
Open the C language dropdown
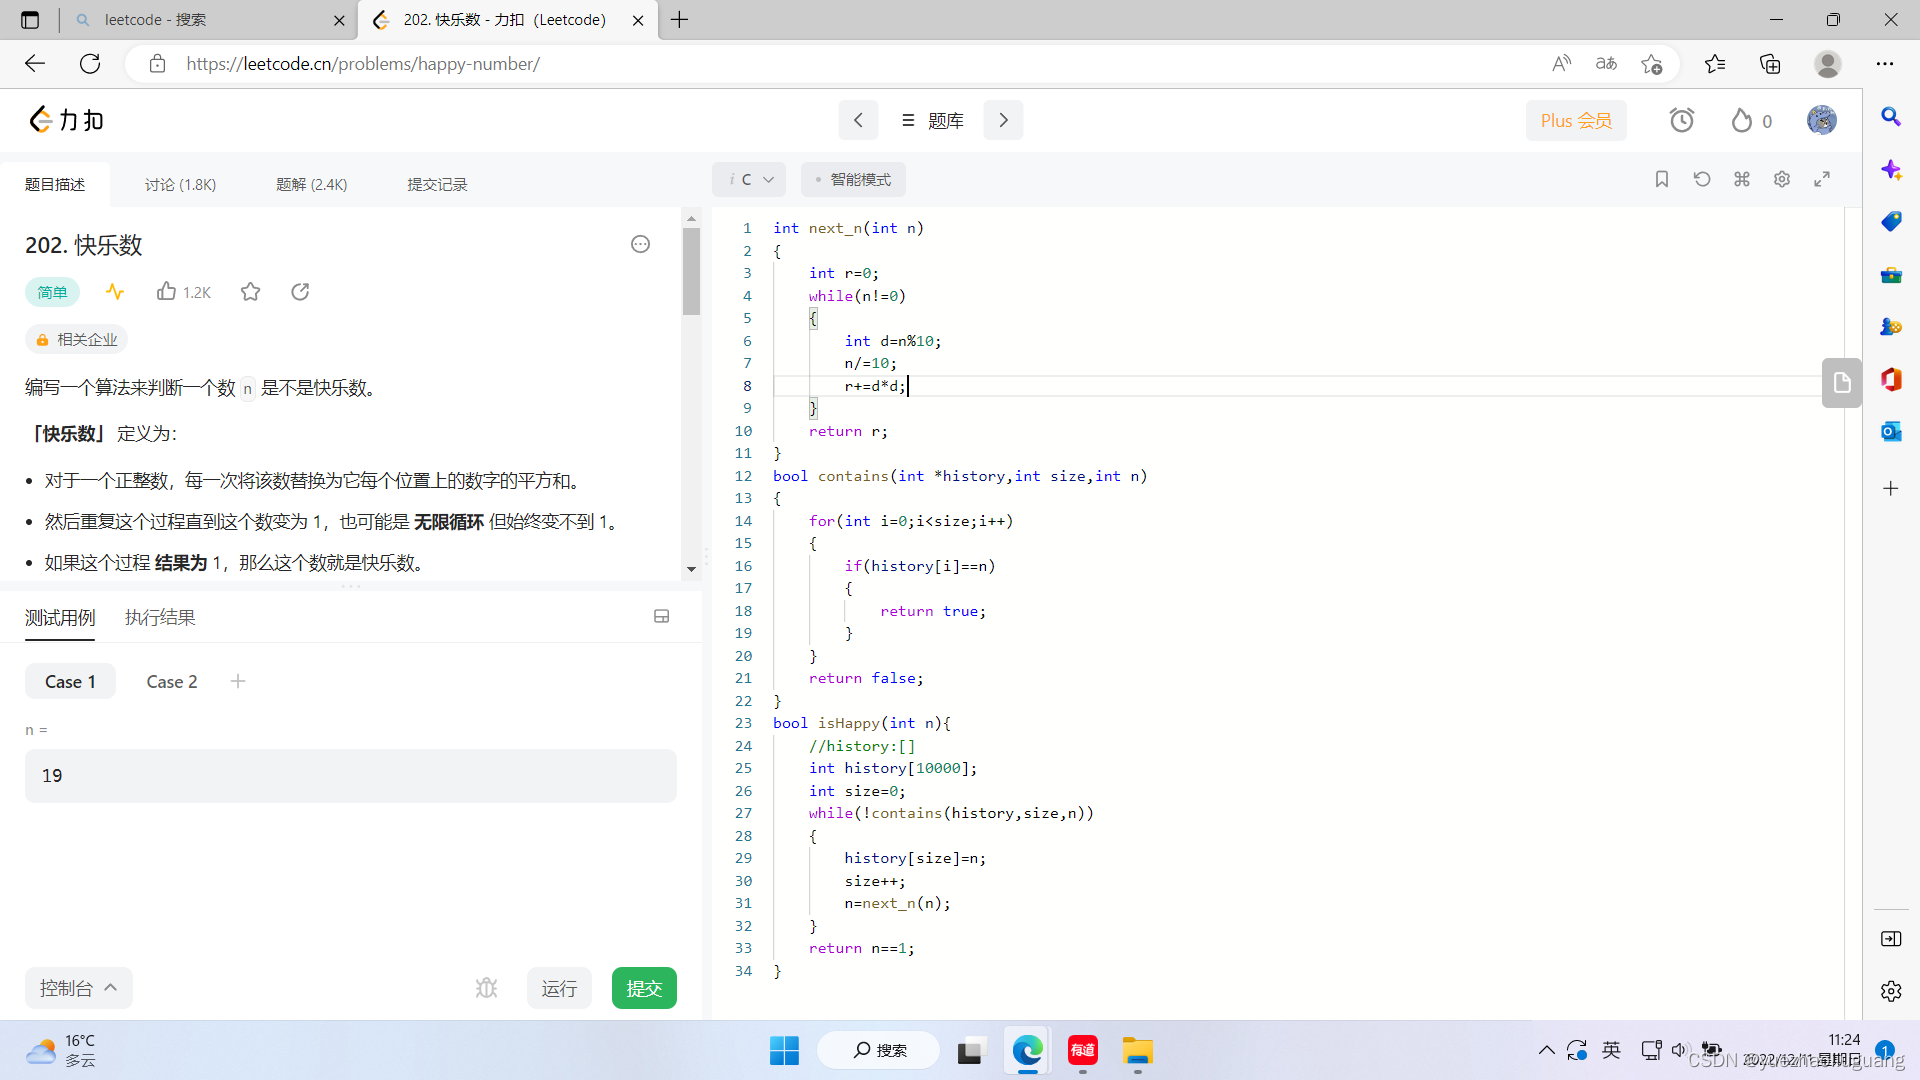(750, 179)
